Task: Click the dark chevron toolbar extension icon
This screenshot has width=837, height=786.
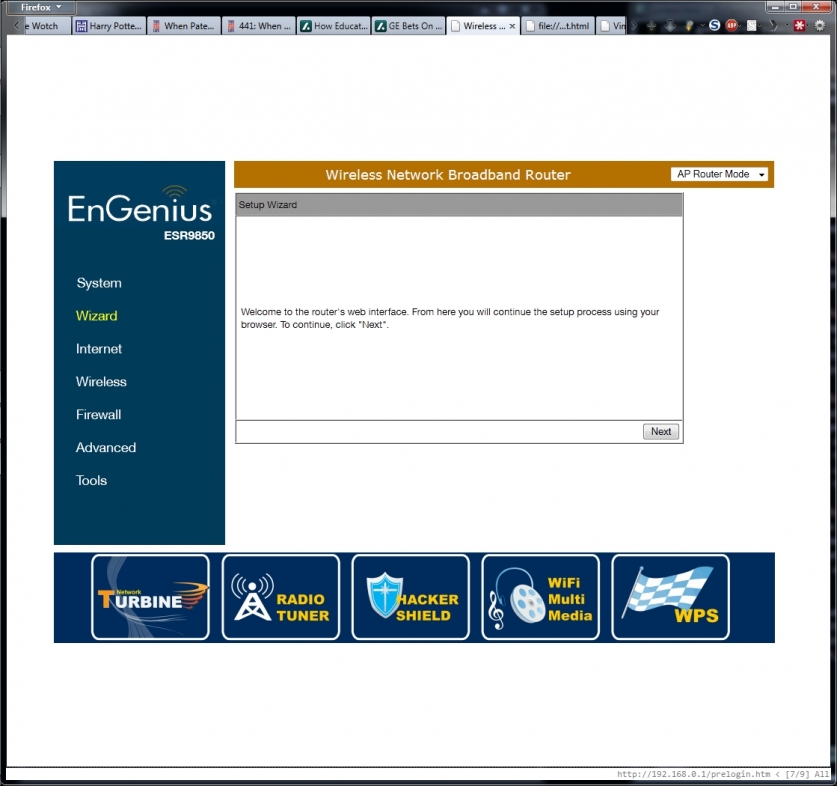Action: [773, 25]
